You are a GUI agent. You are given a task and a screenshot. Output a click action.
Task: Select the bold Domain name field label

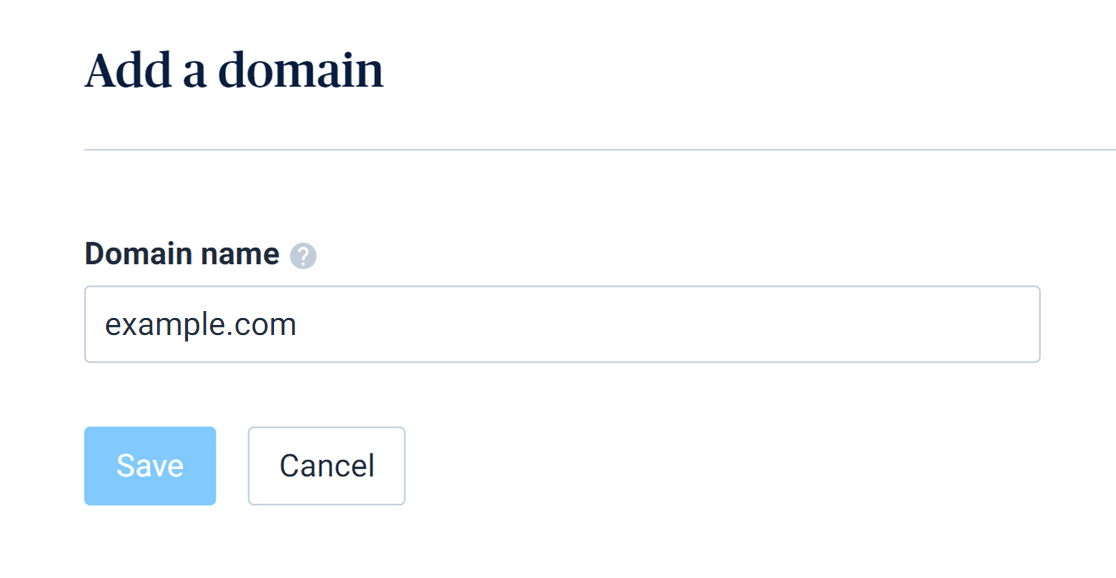[182, 254]
